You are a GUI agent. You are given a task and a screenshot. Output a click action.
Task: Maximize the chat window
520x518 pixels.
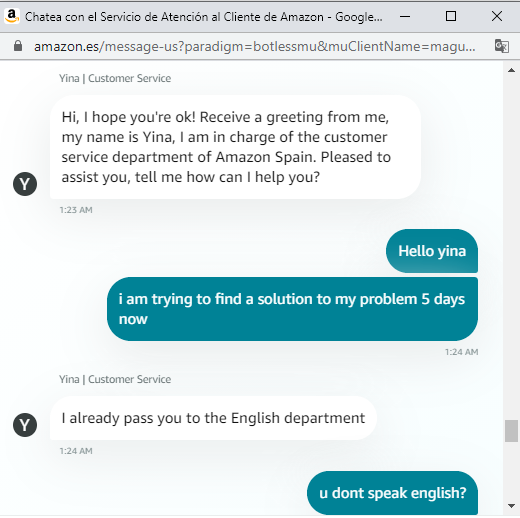click(451, 16)
